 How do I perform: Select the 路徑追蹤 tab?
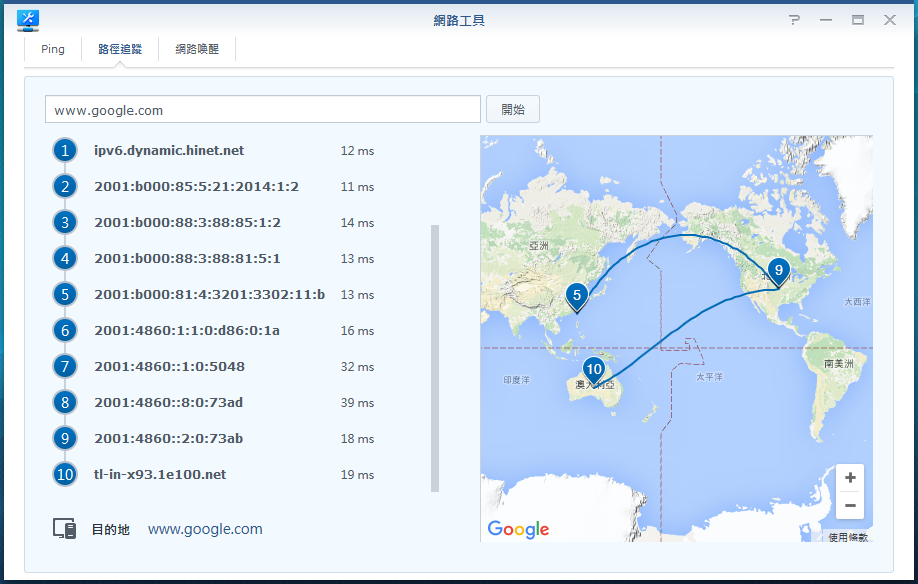point(120,49)
